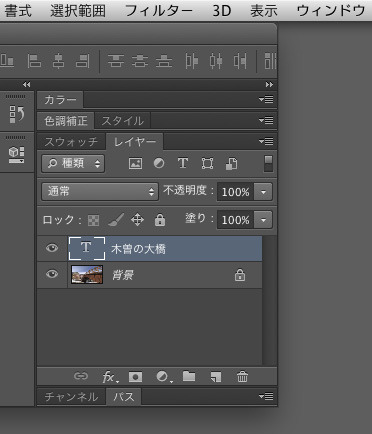Delete layer with the trash icon
The image size is (372, 434).
pyautogui.click(x=242, y=377)
